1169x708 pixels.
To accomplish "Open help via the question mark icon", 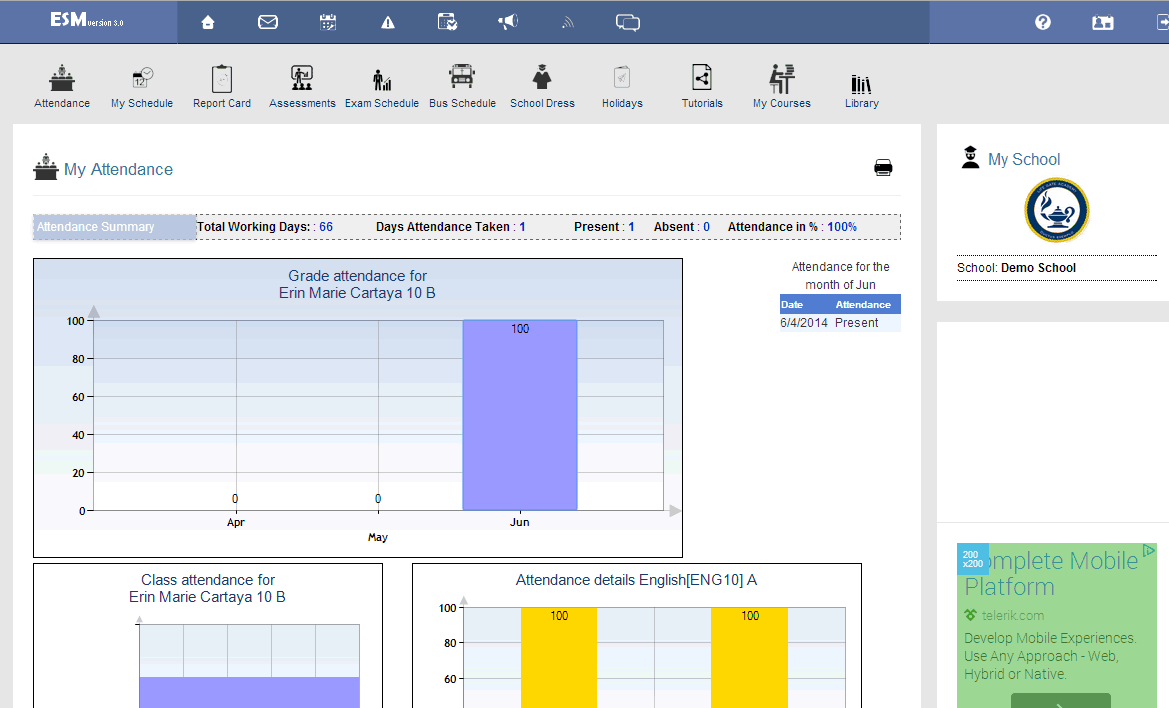I will coord(1043,22).
